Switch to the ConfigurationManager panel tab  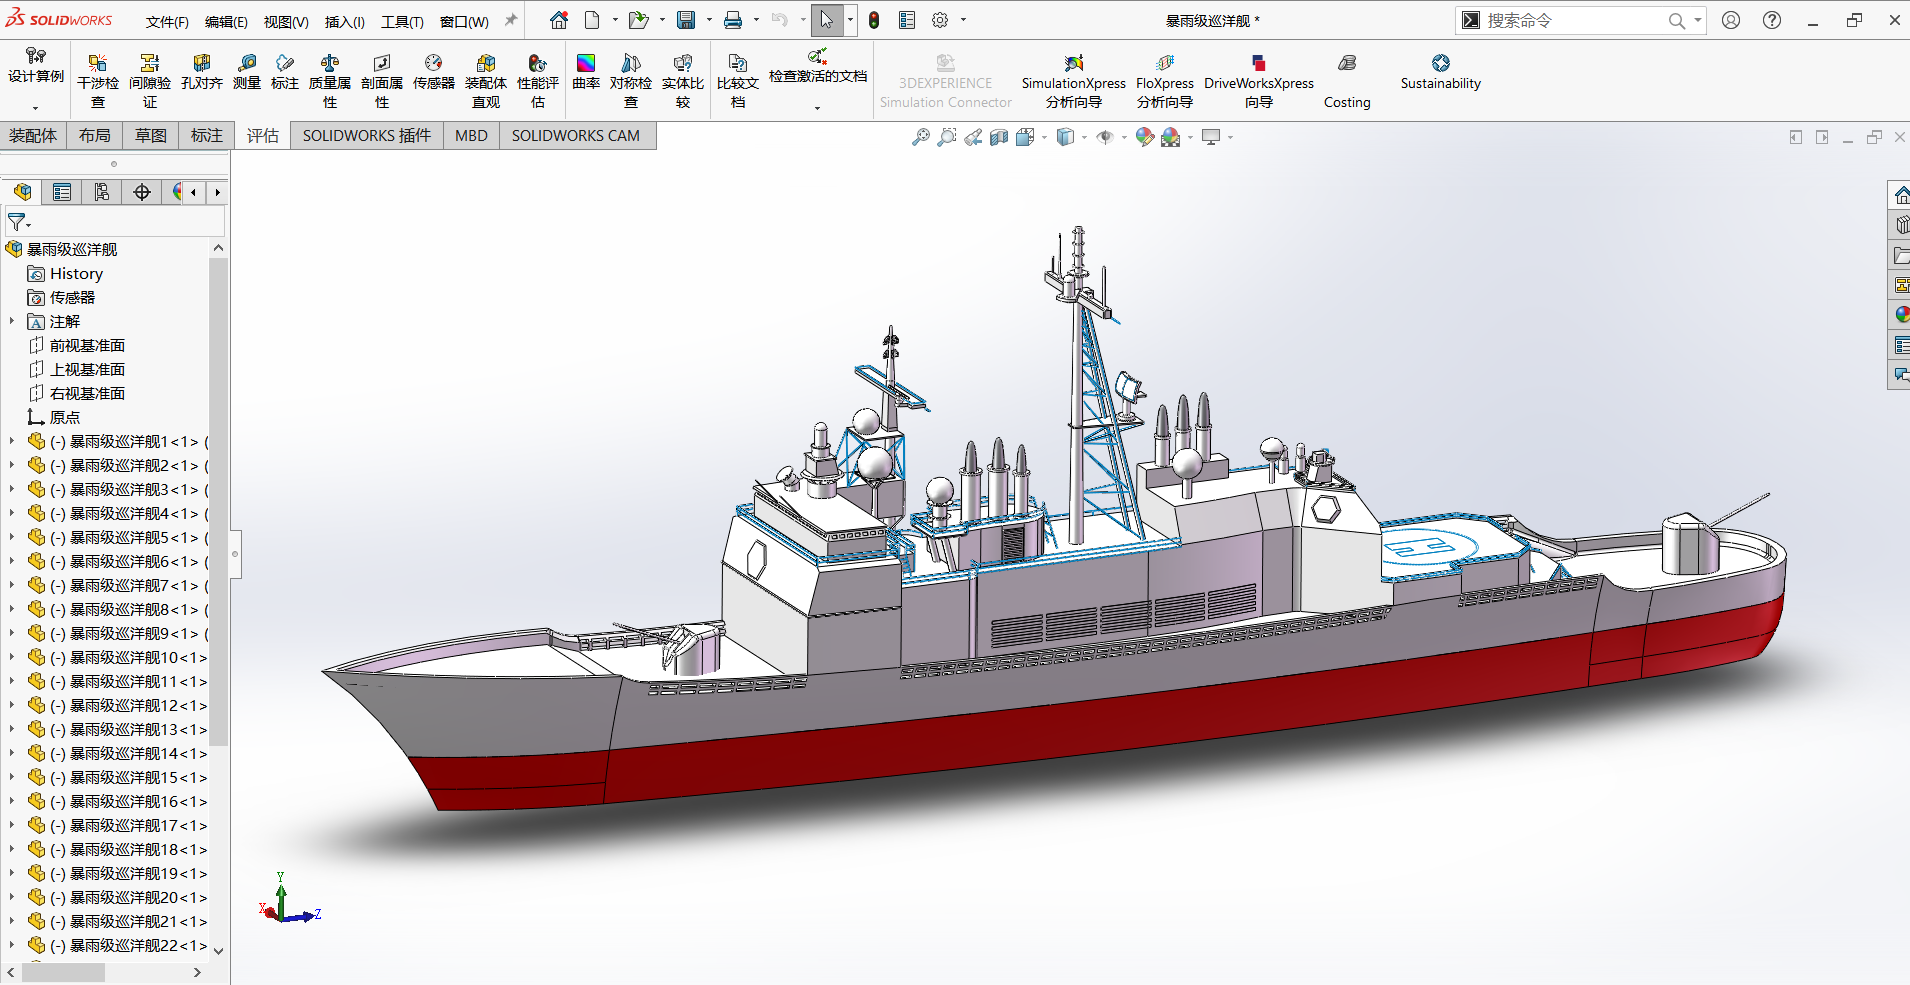(102, 192)
